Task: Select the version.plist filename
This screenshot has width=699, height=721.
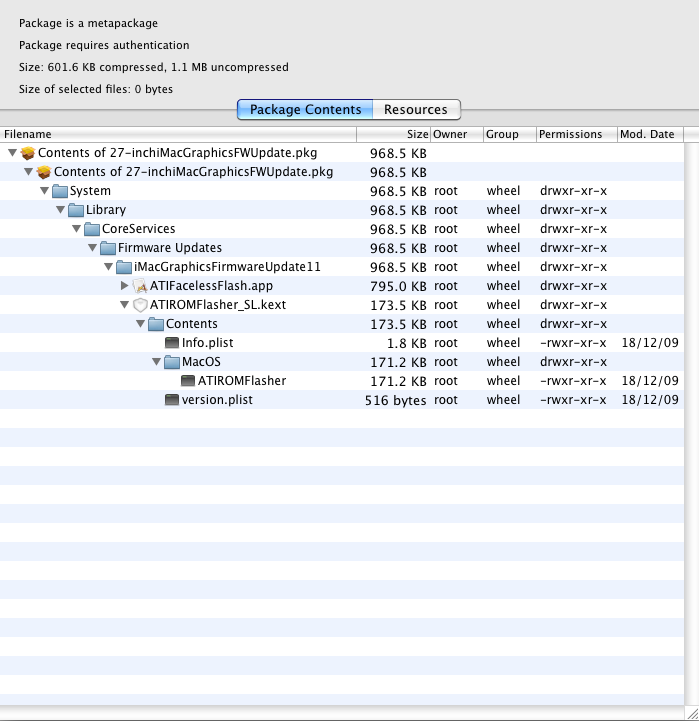Action: (217, 400)
